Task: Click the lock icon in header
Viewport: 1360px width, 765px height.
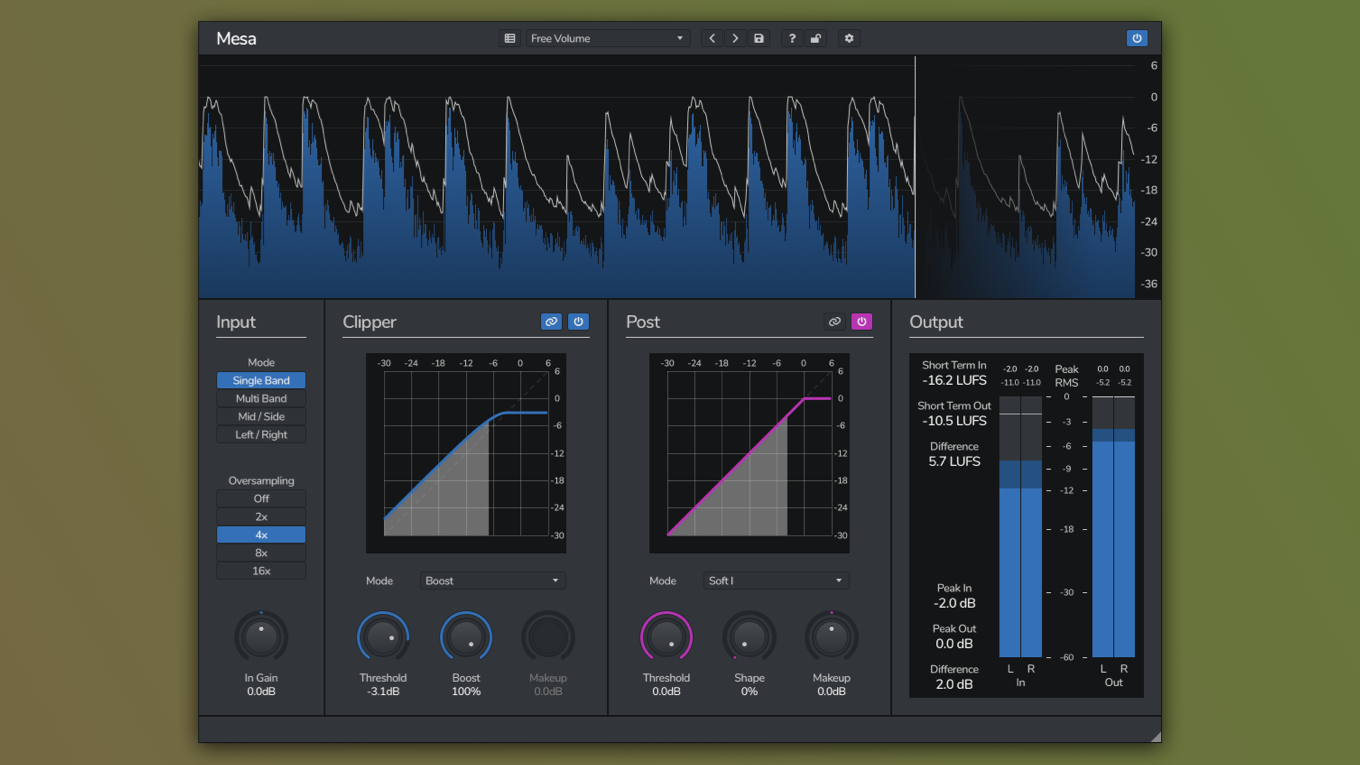Action: click(x=816, y=38)
